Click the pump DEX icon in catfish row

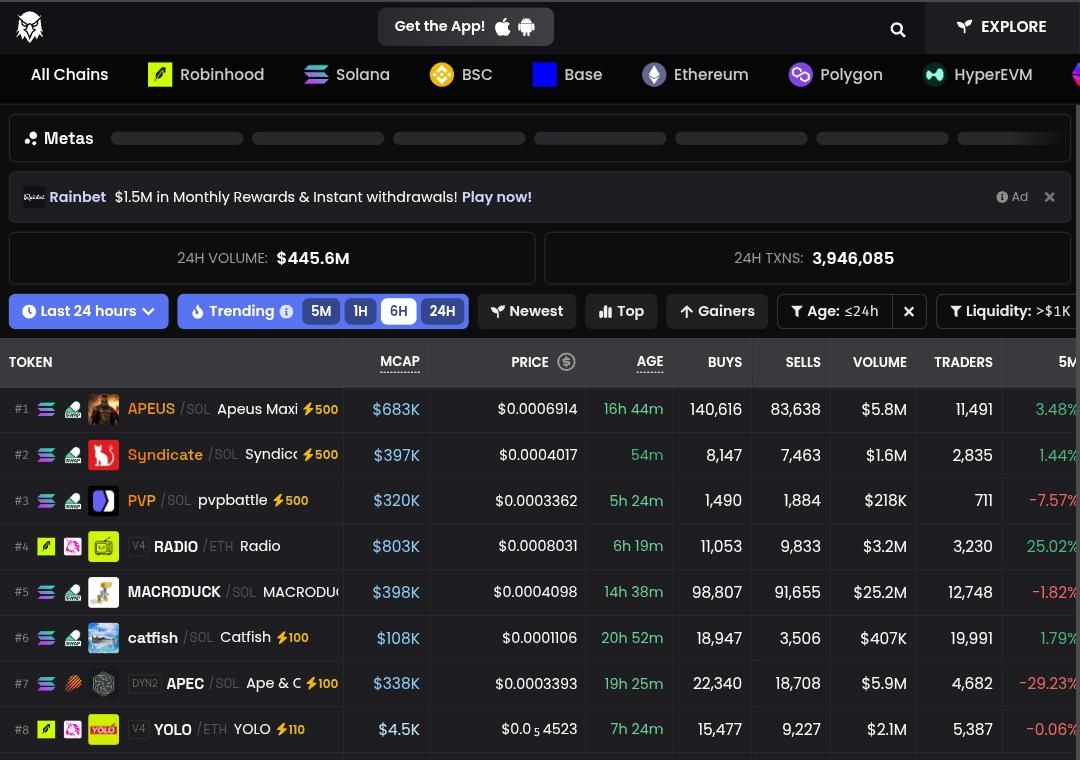(73, 638)
